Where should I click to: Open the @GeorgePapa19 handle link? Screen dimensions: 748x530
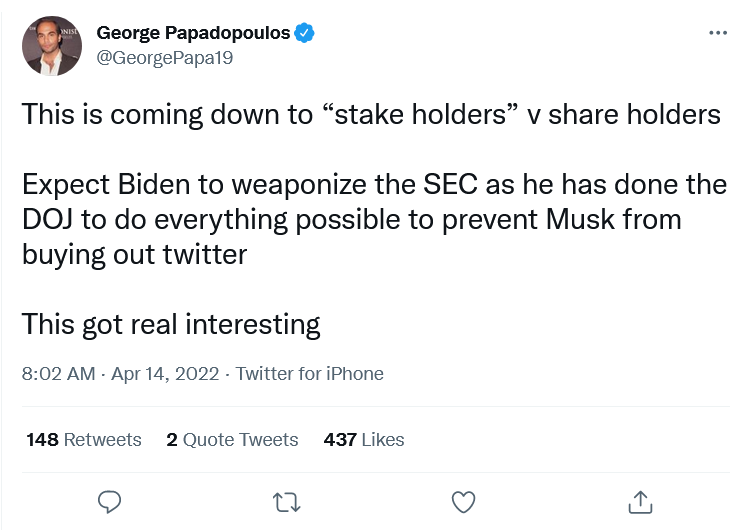tap(165, 58)
